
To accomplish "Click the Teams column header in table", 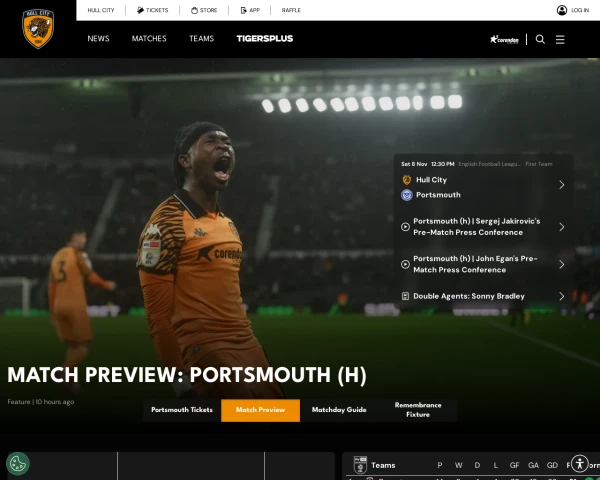I will tap(383, 465).
